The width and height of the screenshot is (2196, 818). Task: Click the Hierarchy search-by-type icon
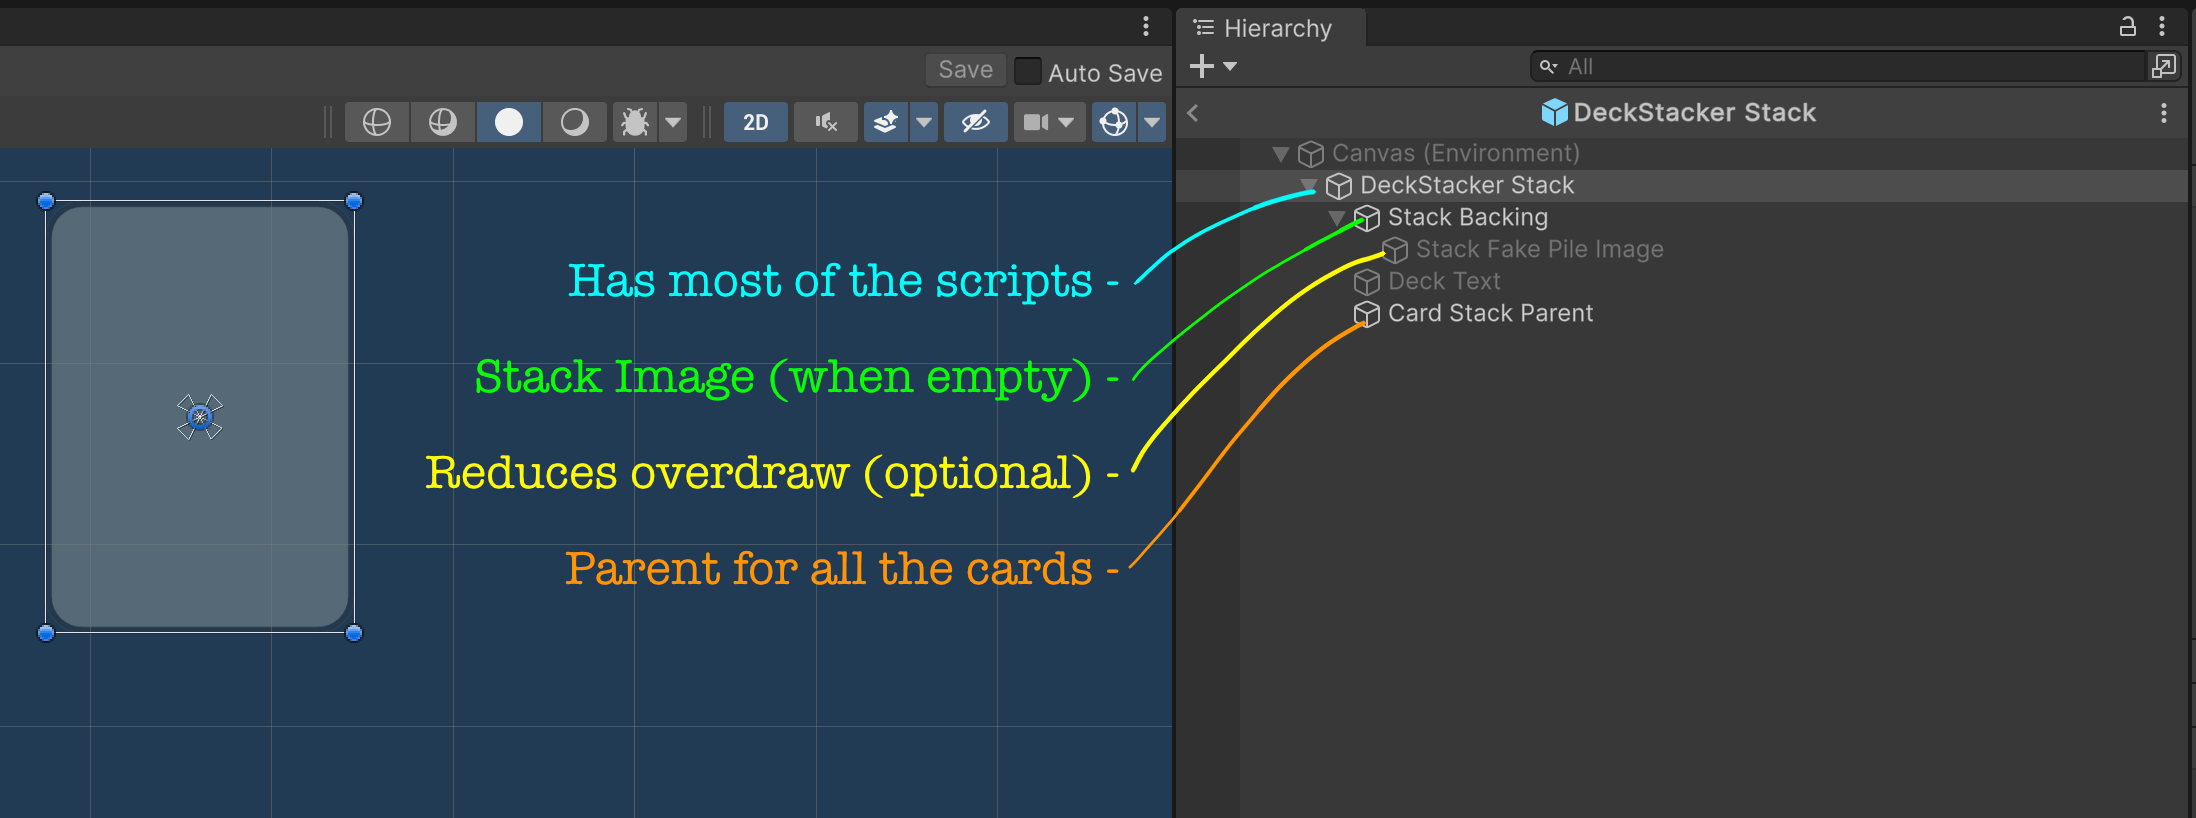pos(2163,66)
